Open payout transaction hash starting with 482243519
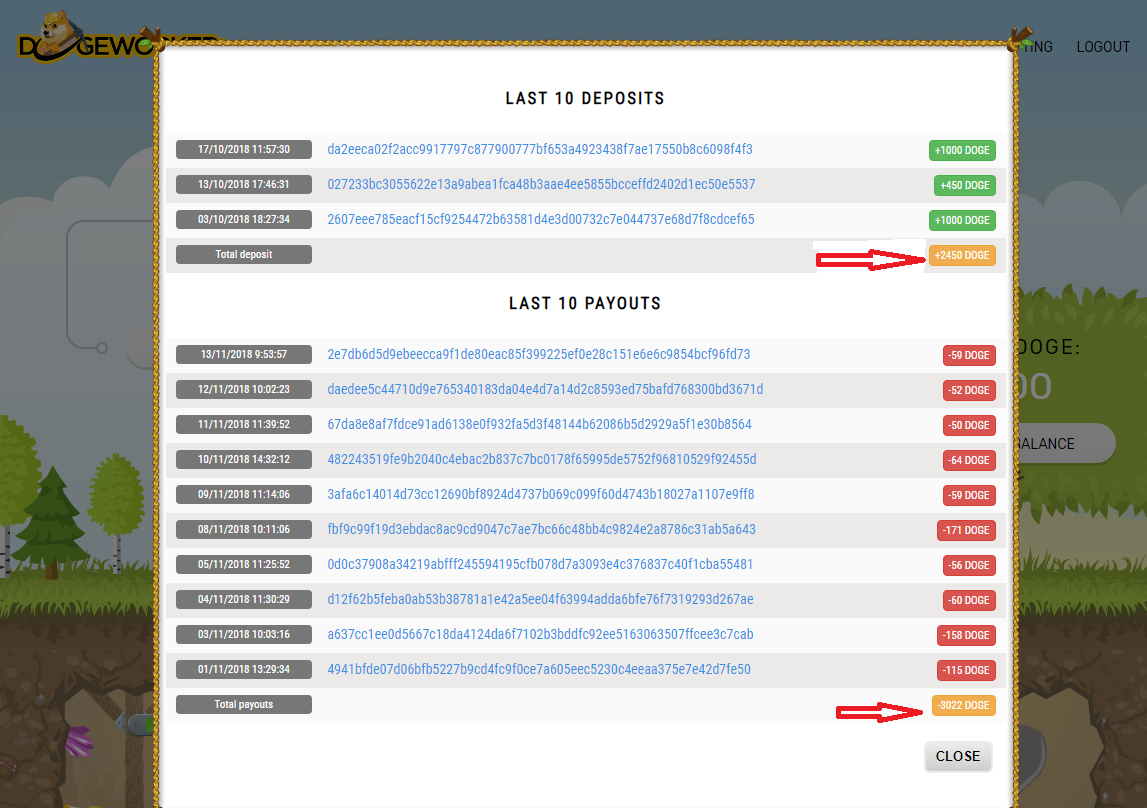 542,460
